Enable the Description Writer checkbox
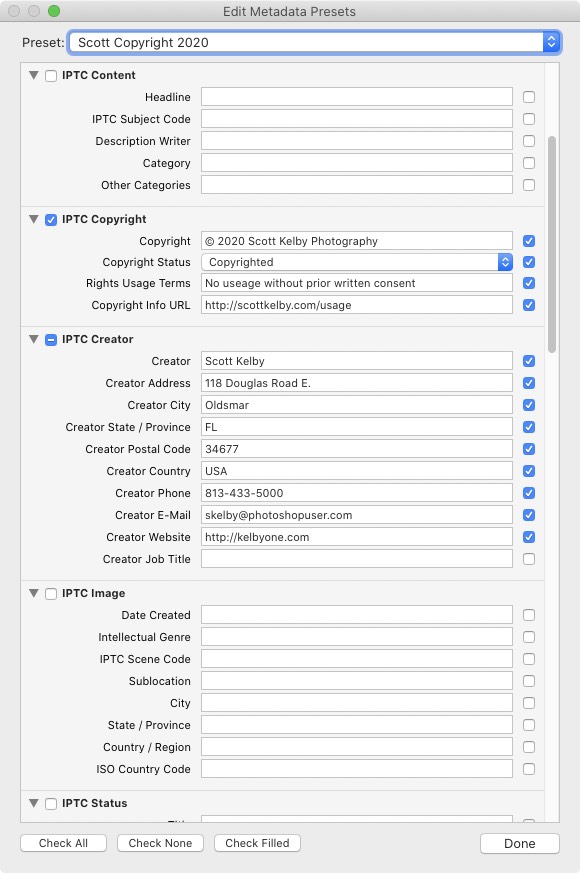Viewport: 580px width, 873px height. coord(529,141)
